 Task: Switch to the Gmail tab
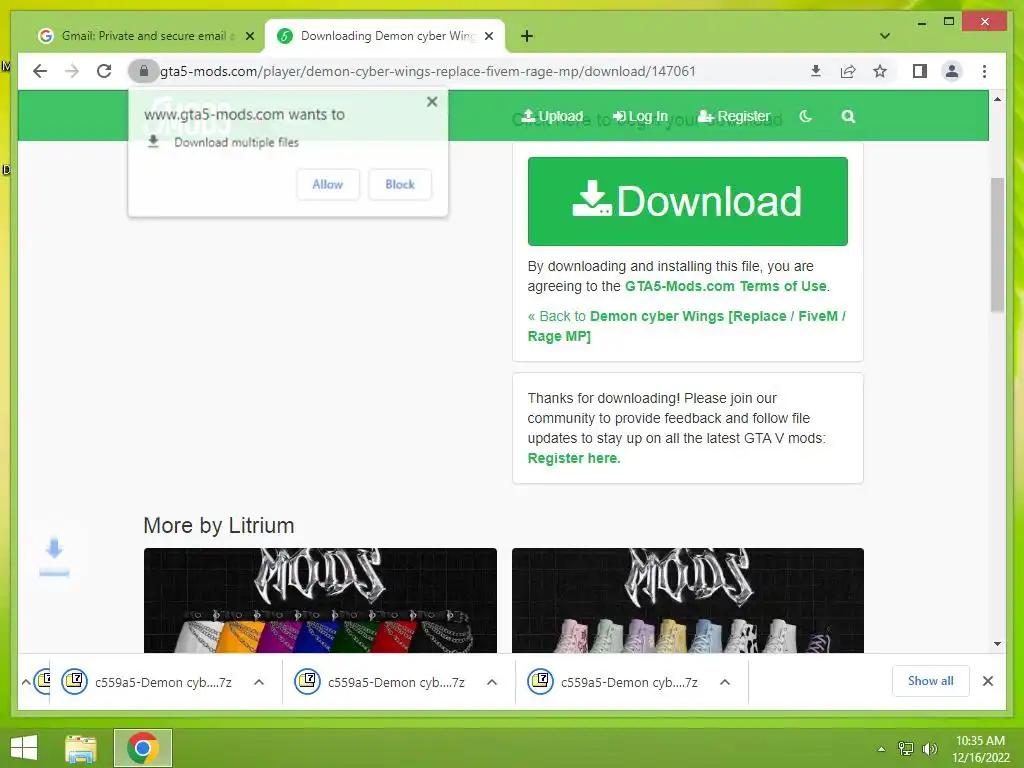point(145,36)
